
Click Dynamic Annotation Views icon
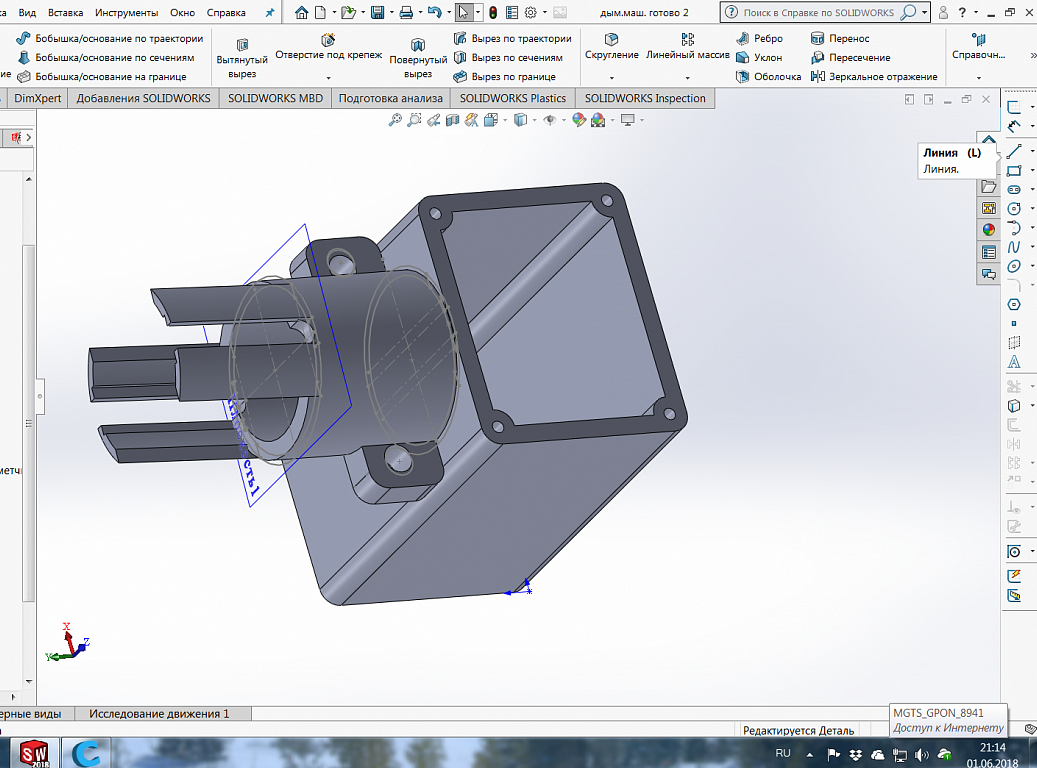tap(472, 120)
